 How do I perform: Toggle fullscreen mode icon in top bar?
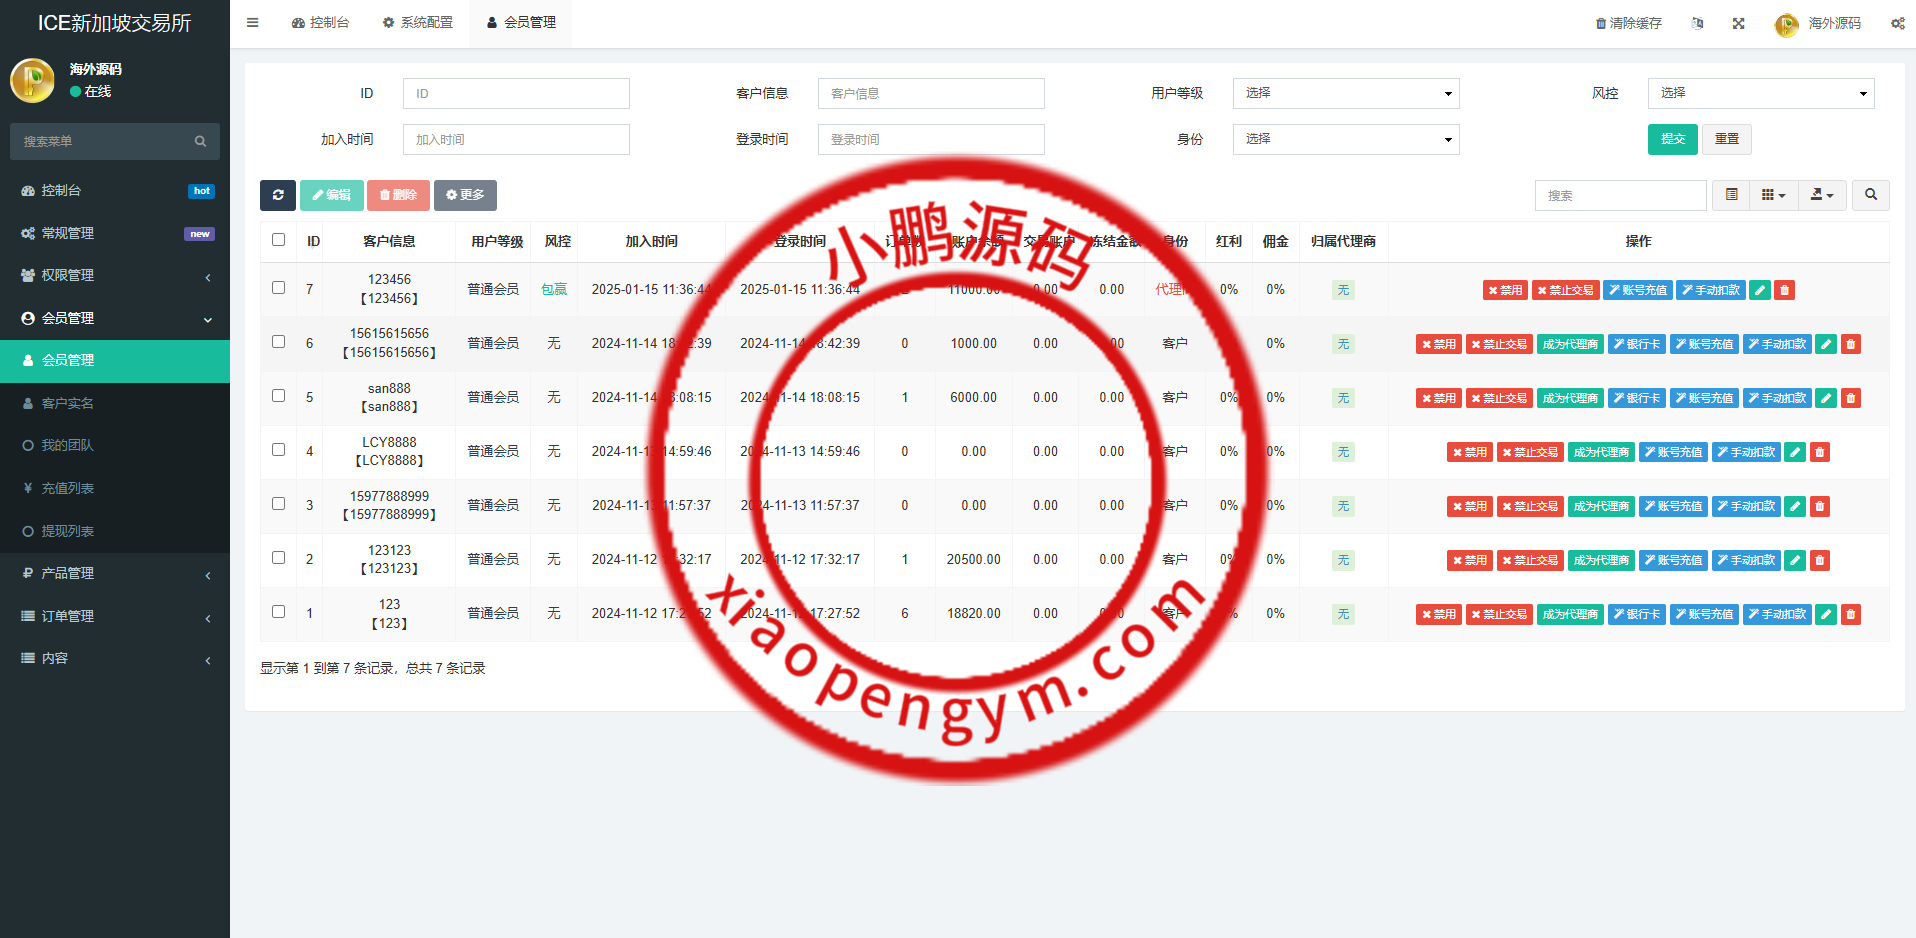click(1739, 23)
